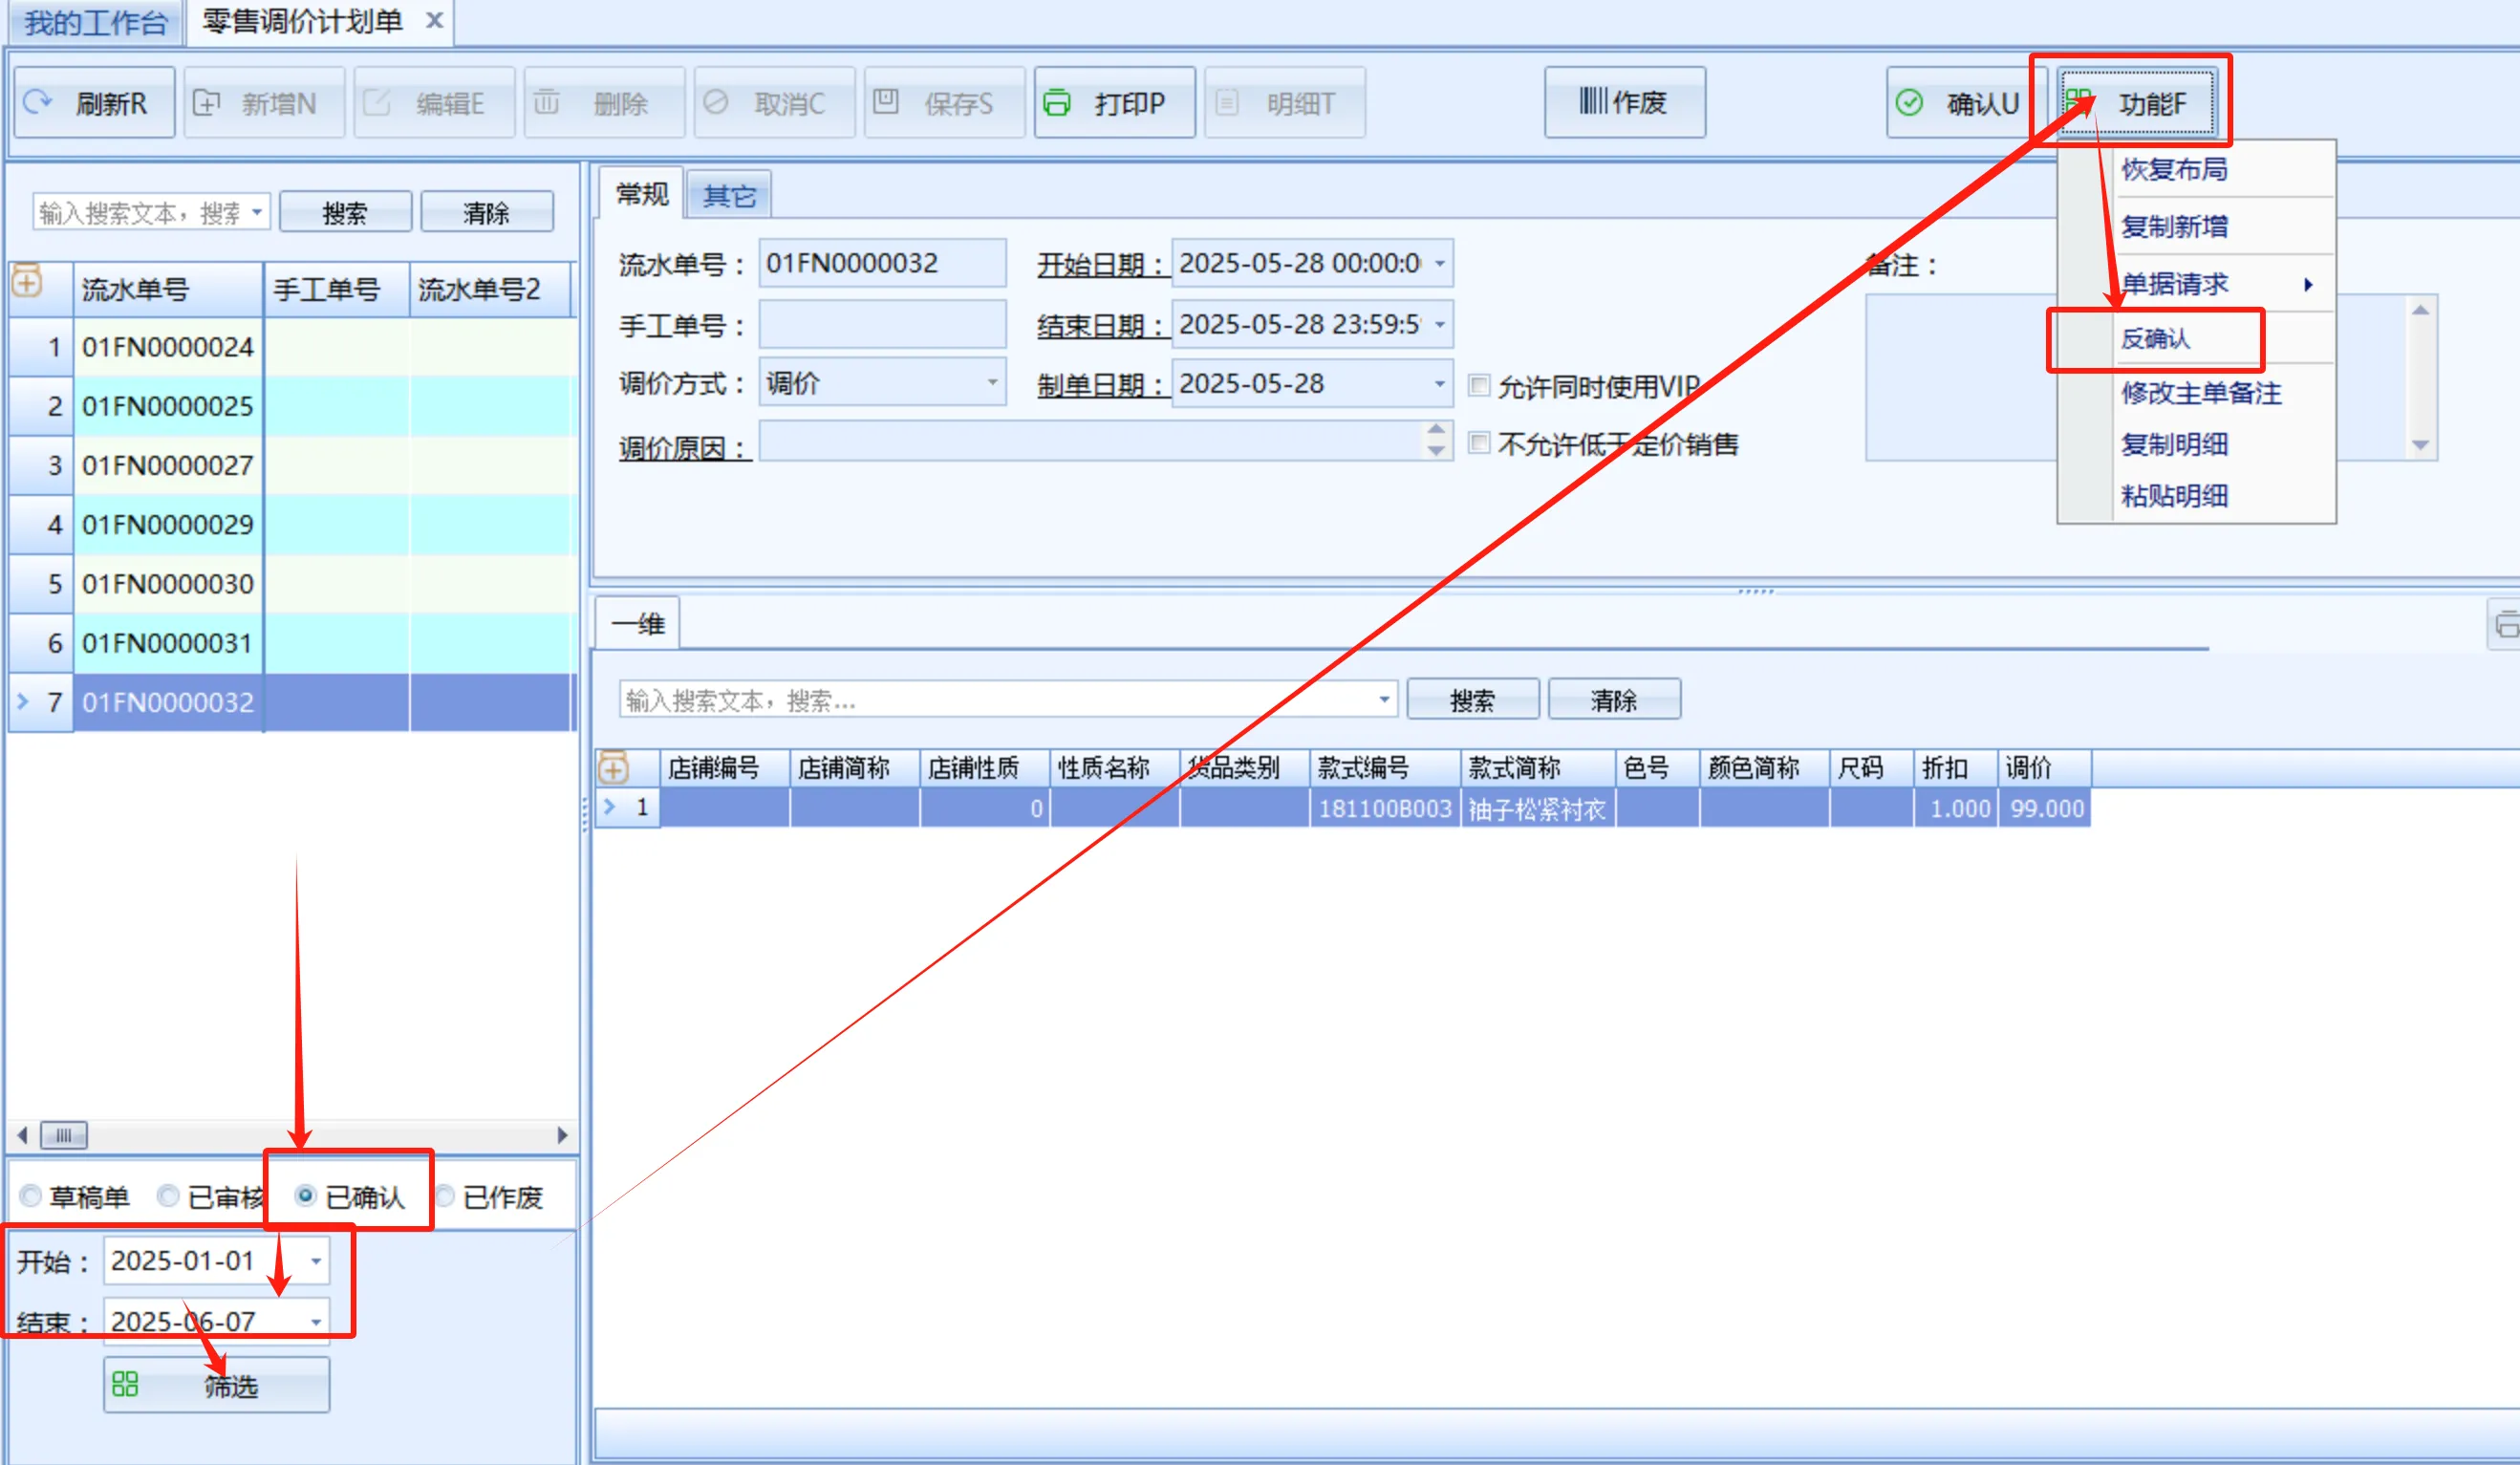
Task: Click 清除 button beside the list search
Action: pos(486,213)
